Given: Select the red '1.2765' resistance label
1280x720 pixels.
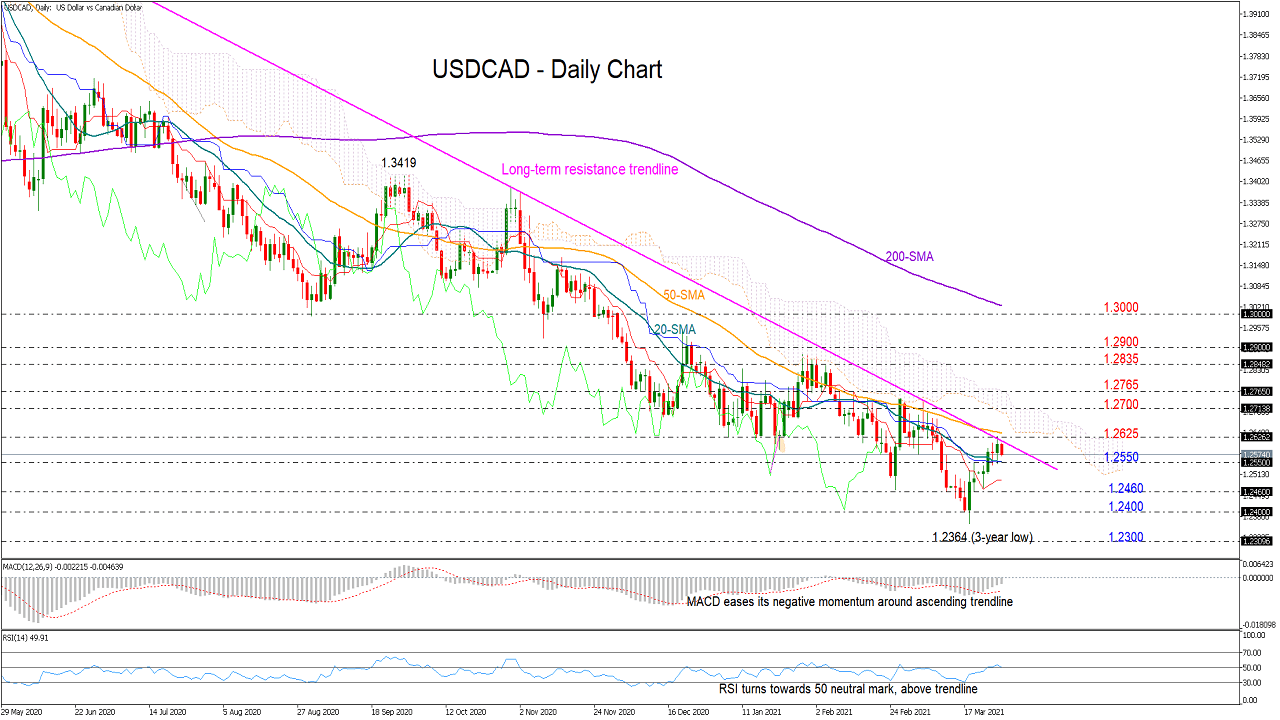Looking at the screenshot, I should tap(1122, 385).
